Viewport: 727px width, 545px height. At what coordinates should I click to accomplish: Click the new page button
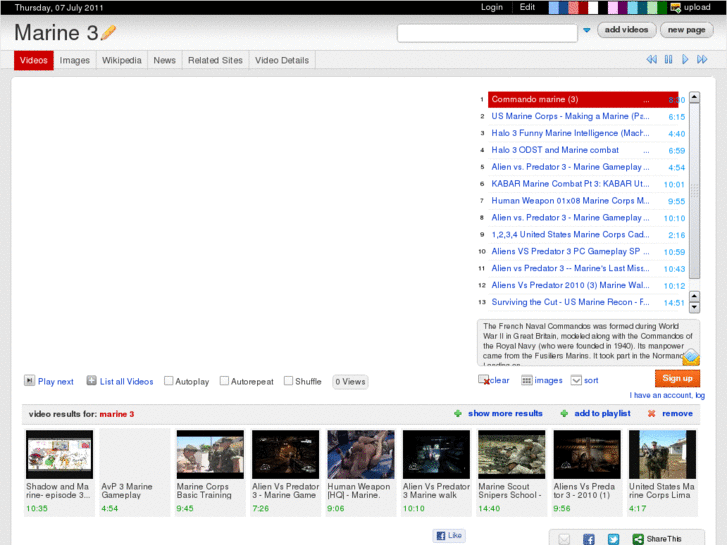point(687,30)
